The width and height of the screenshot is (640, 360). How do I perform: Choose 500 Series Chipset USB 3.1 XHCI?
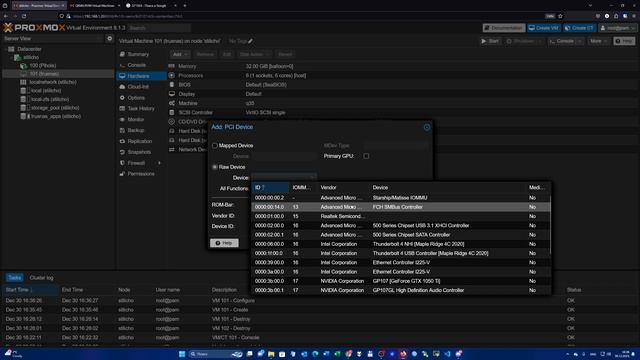coord(401,225)
